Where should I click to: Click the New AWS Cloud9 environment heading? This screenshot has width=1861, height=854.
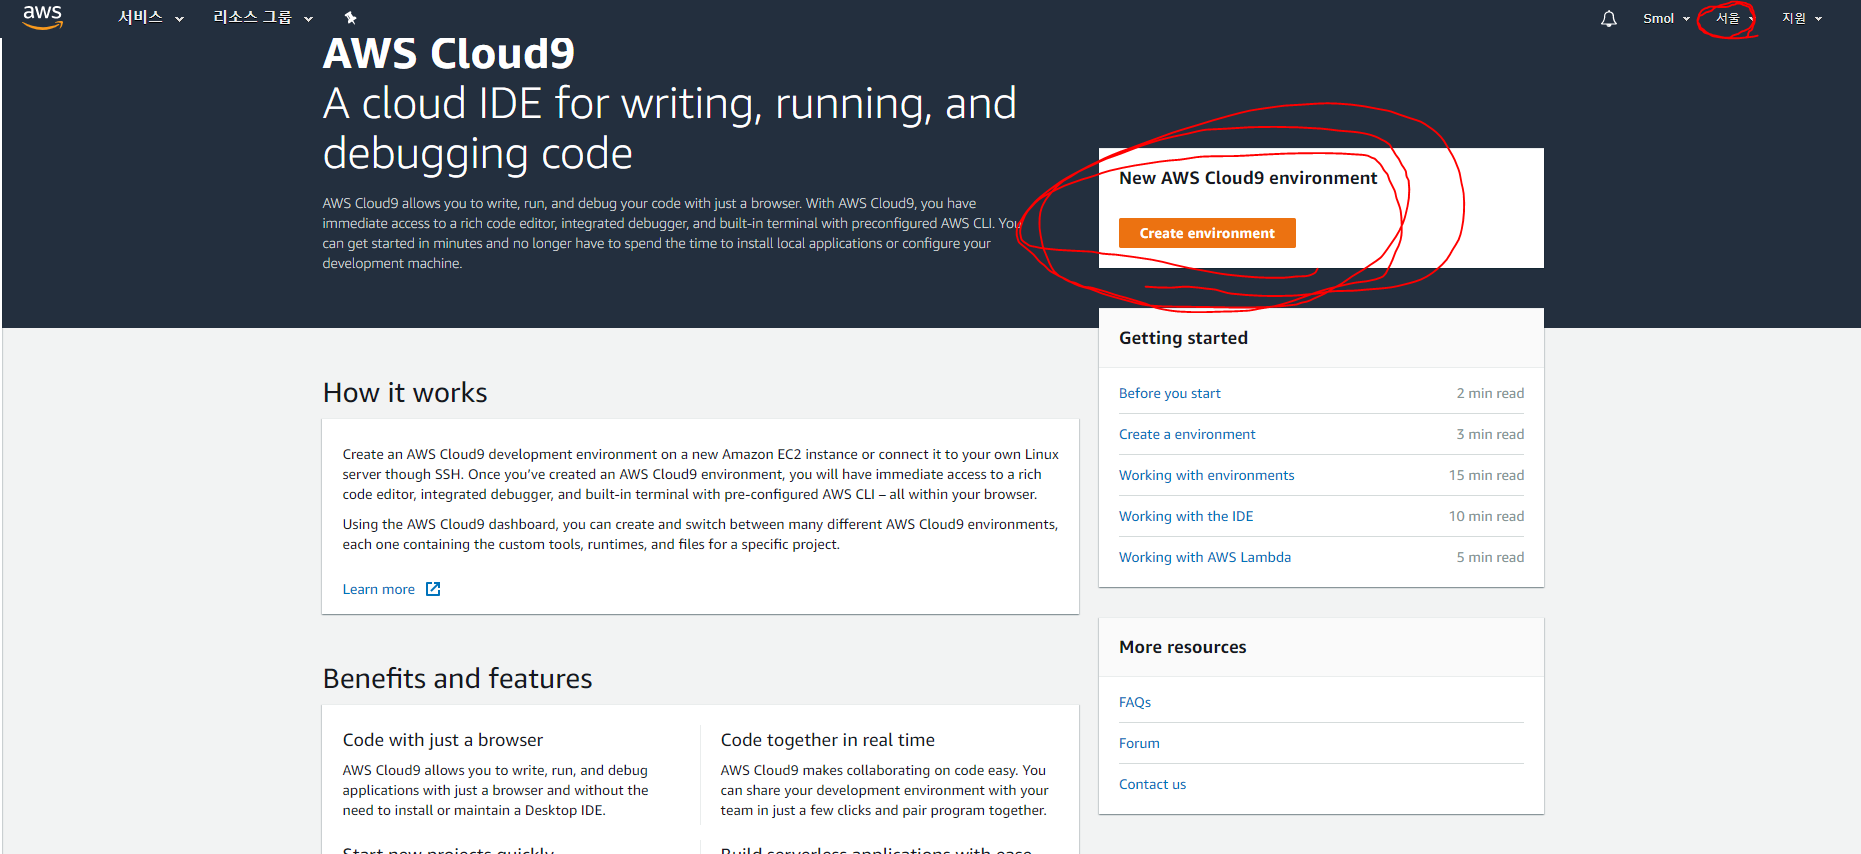click(x=1248, y=178)
